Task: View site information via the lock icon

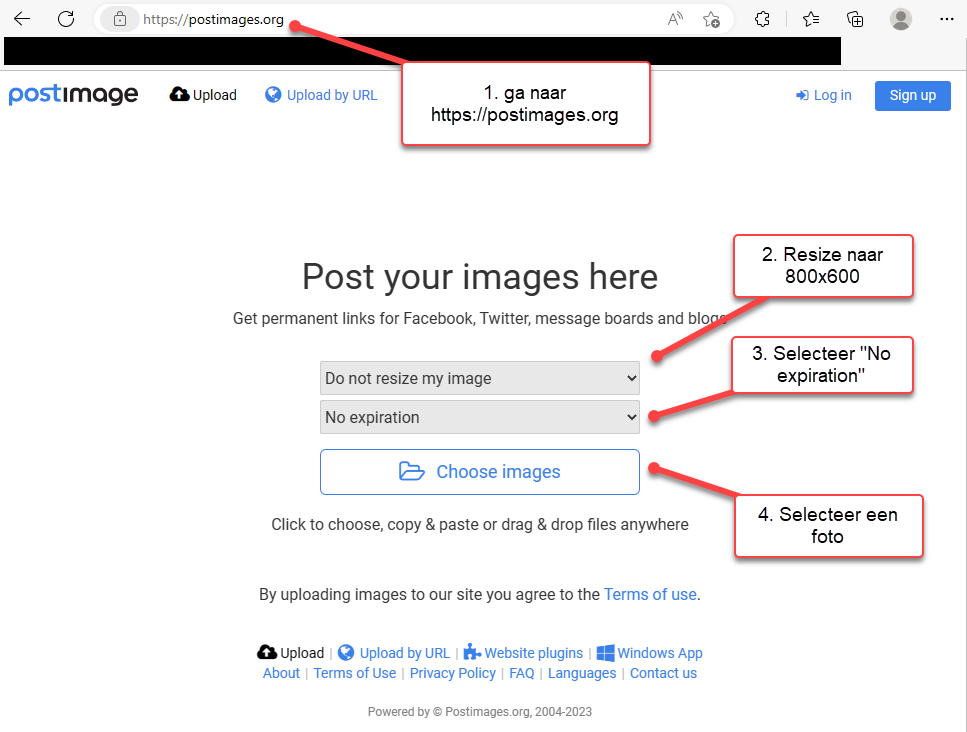Action: pos(120,19)
